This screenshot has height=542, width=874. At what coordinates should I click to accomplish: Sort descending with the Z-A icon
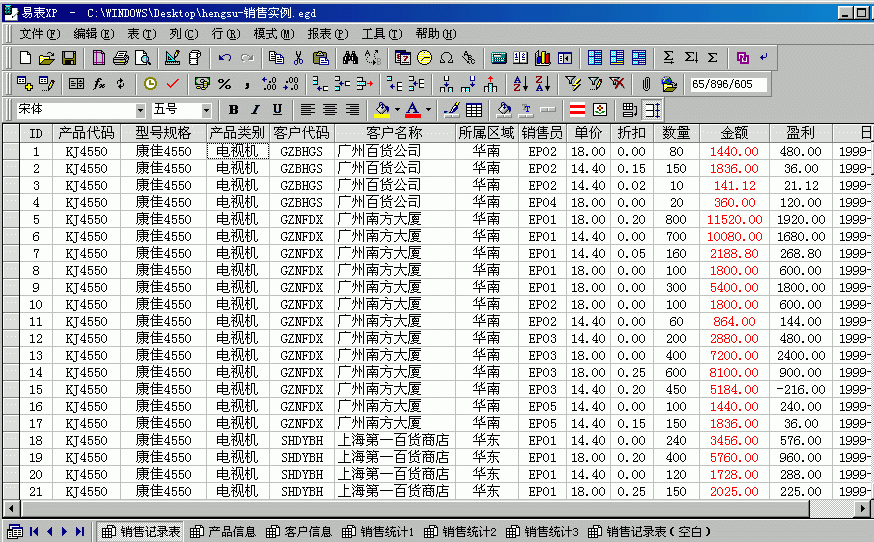542,84
